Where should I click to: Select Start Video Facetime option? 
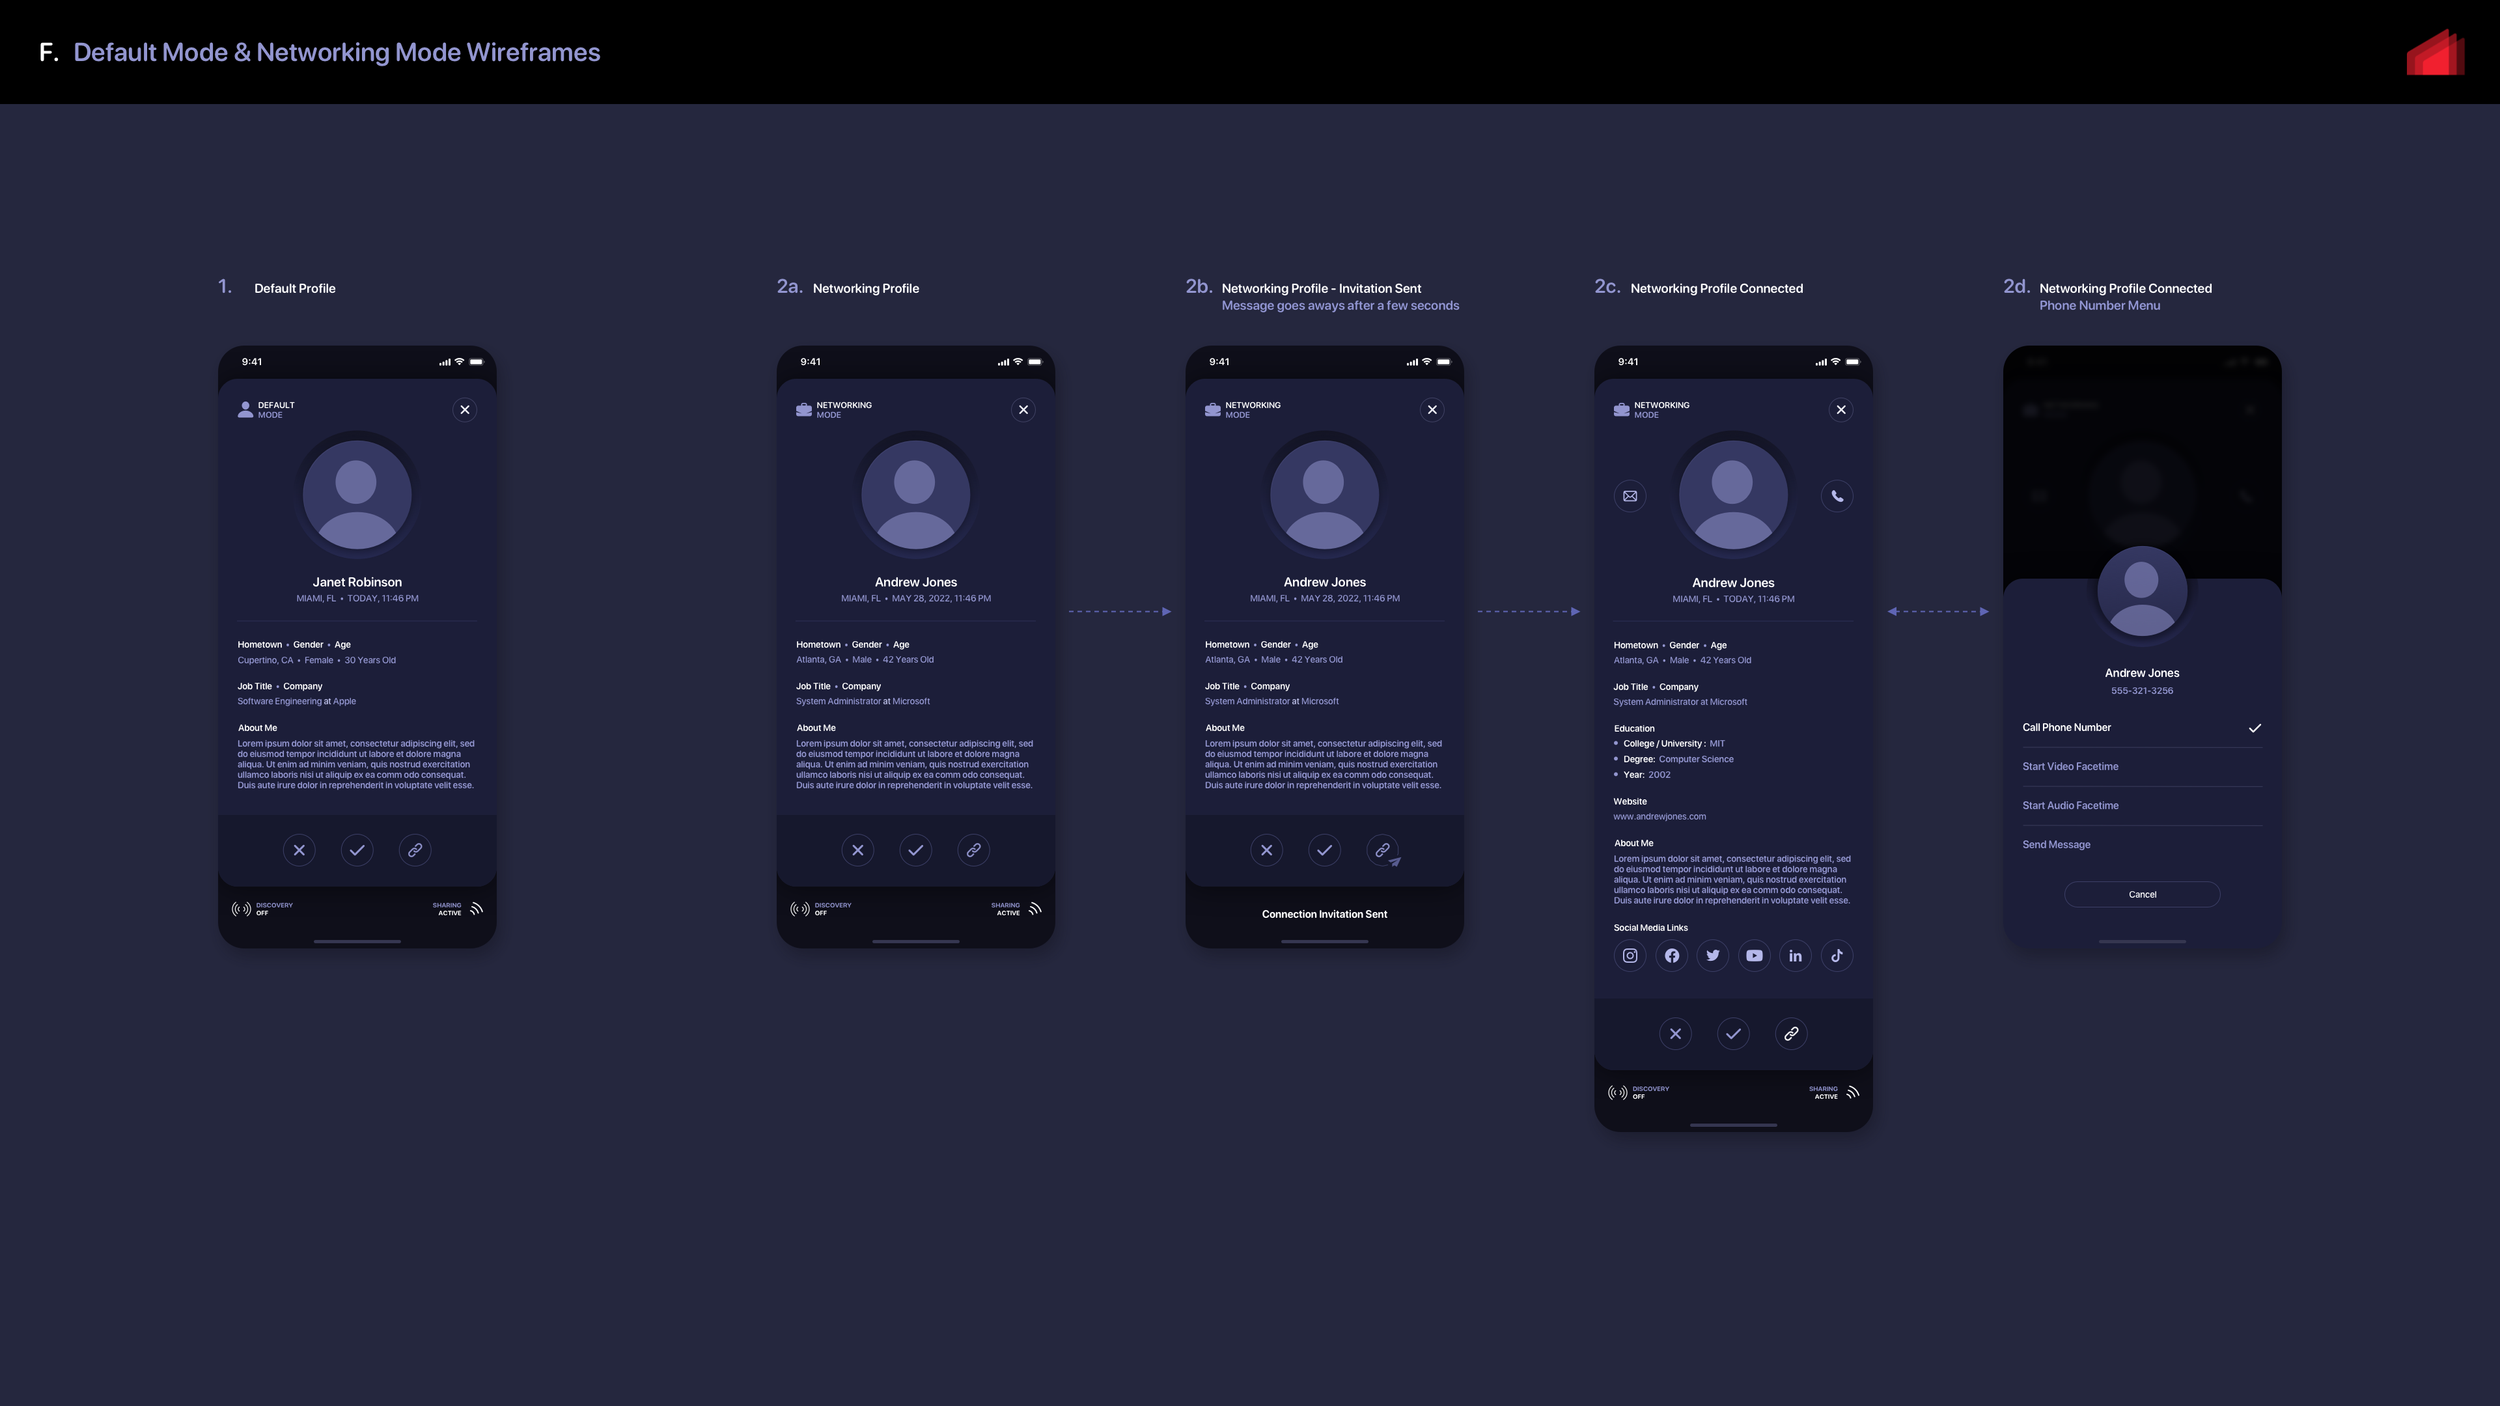[x=2070, y=767]
